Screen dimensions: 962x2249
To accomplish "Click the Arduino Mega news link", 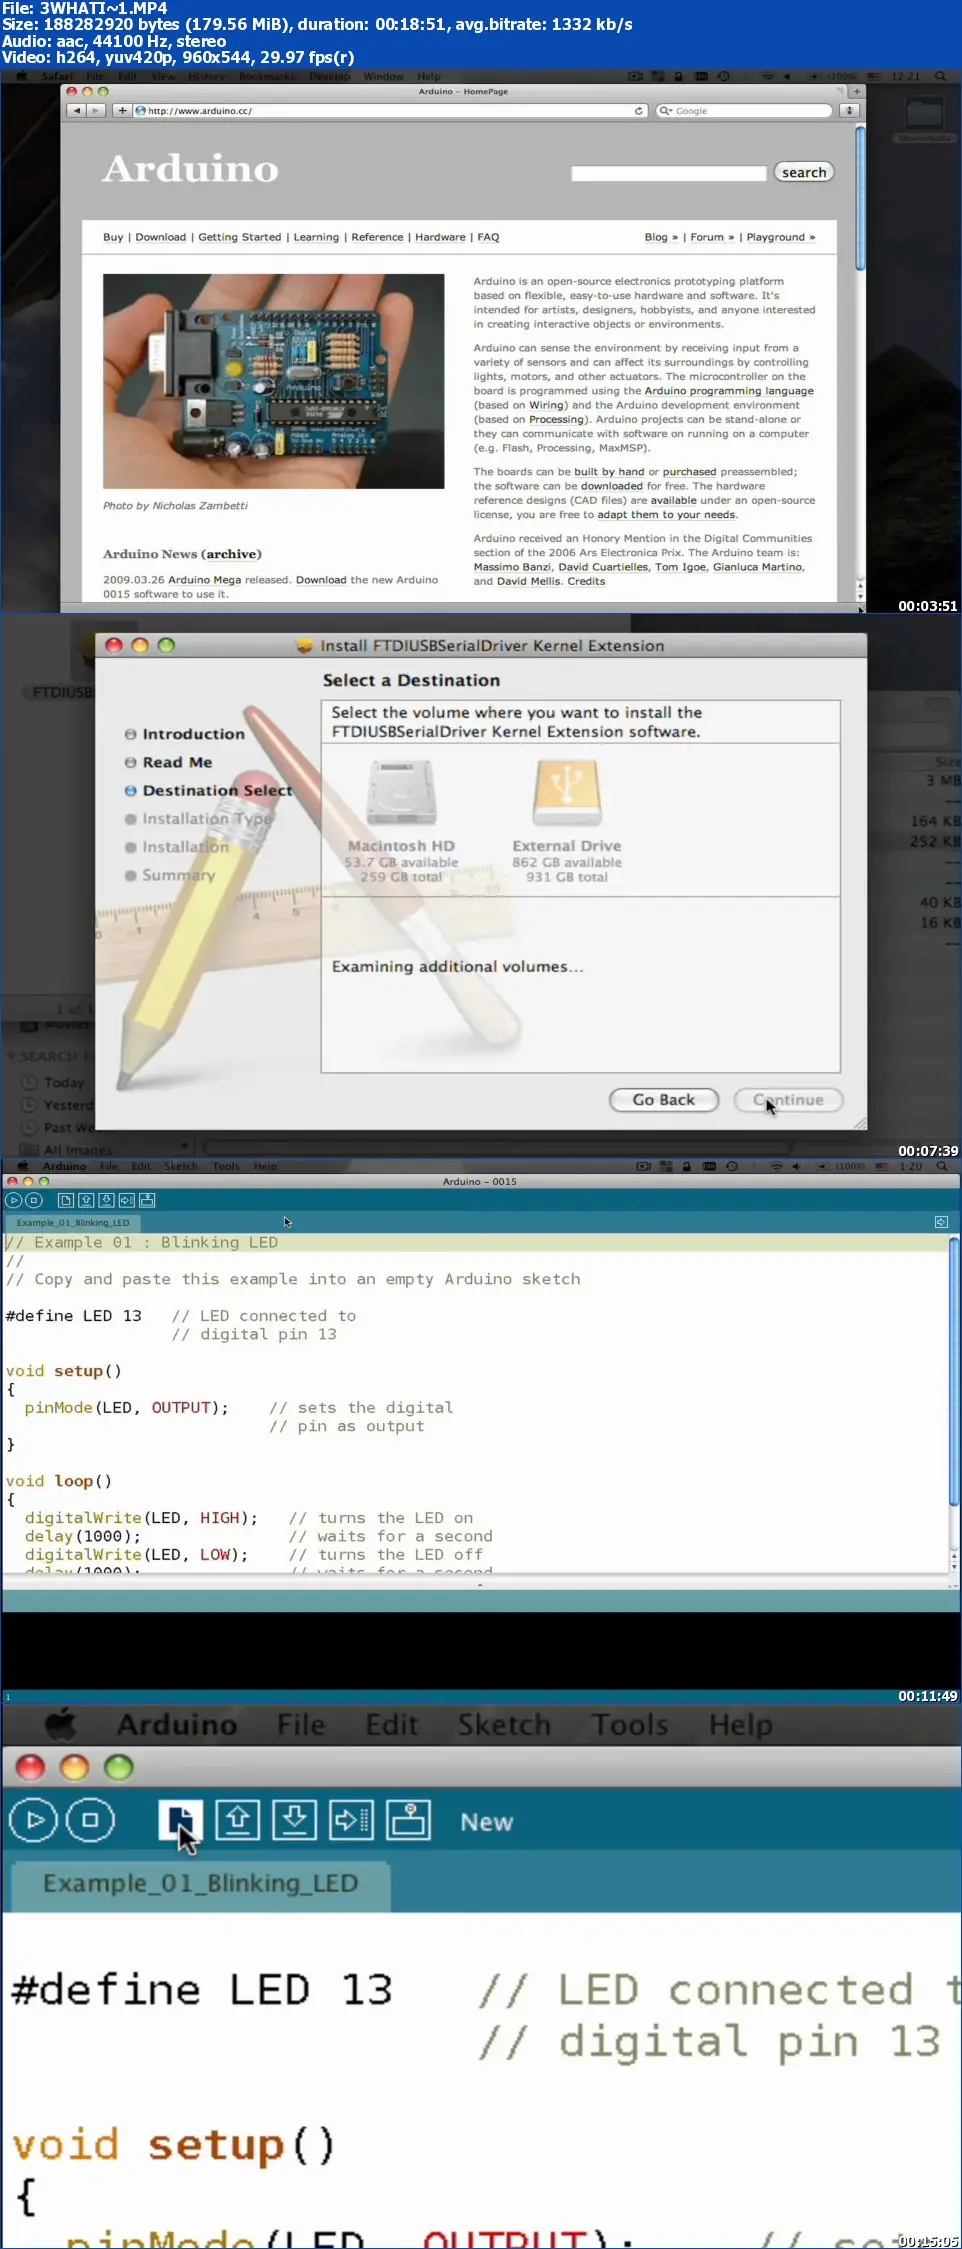I will 204,580.
